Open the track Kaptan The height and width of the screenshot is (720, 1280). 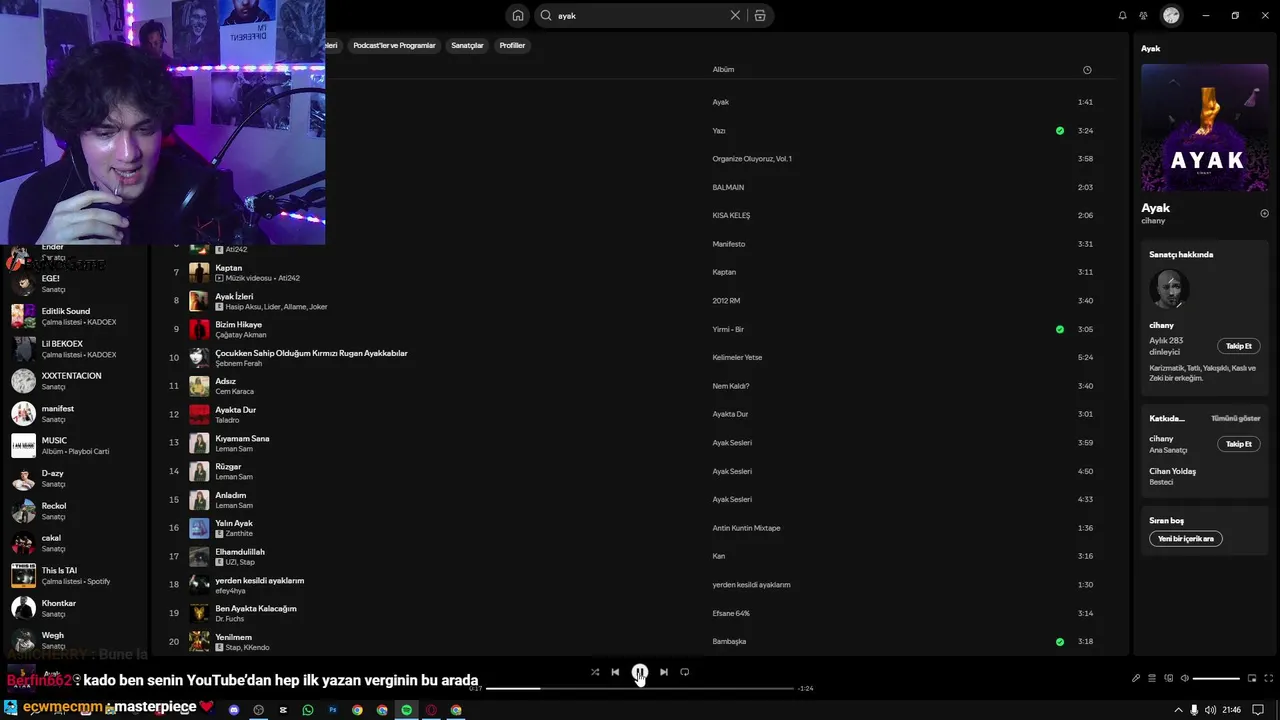(x=228, y=268)
